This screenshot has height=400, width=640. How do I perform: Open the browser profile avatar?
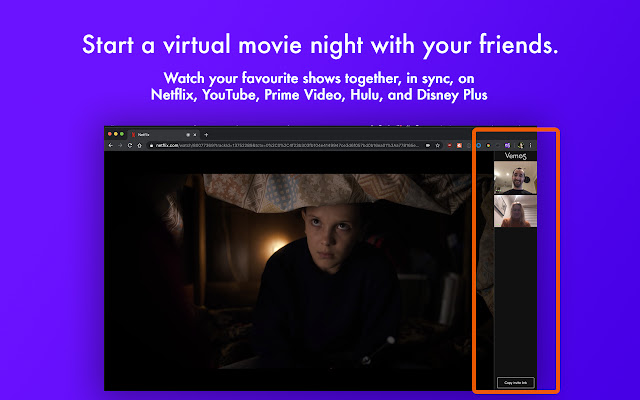520,145
